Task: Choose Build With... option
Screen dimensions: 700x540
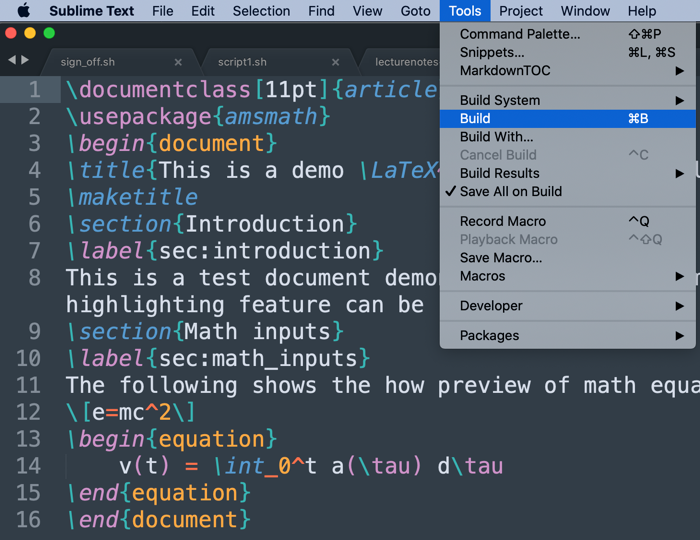Action: click(x=567, y=137)
